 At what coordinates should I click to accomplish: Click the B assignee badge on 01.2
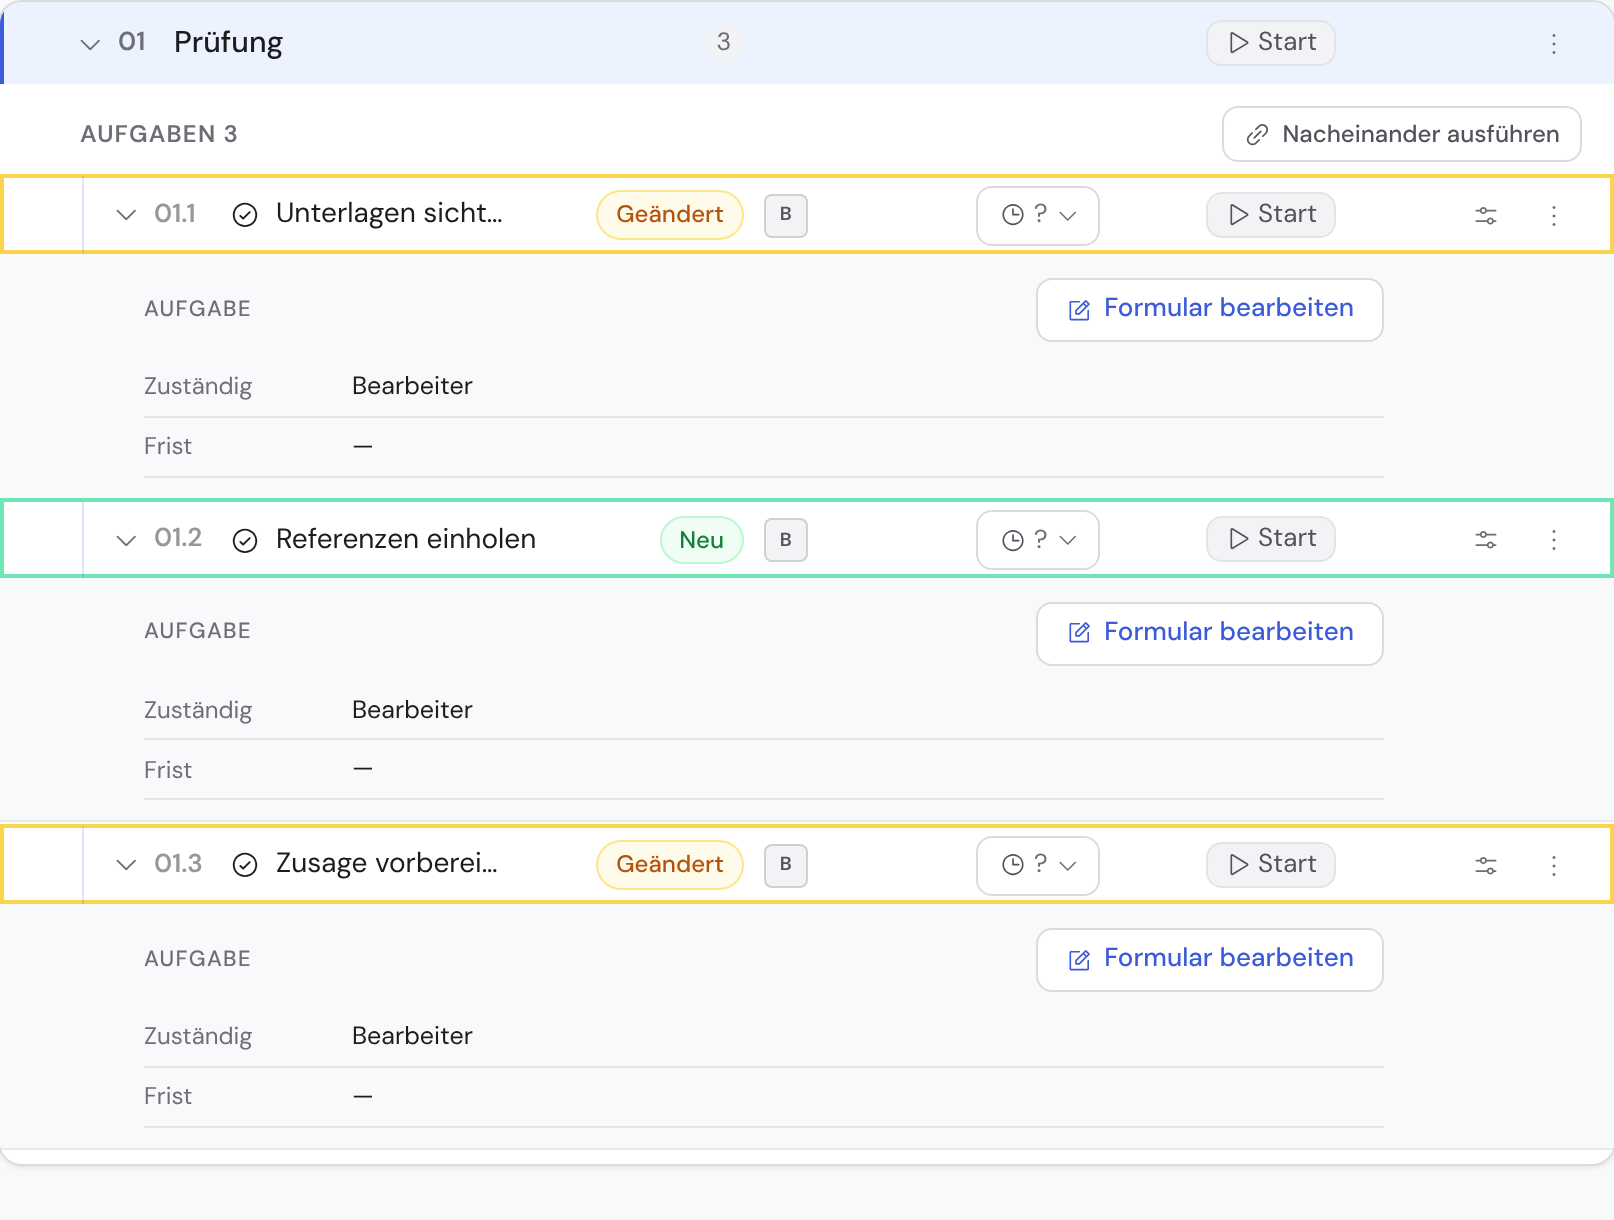coord(786,540)
